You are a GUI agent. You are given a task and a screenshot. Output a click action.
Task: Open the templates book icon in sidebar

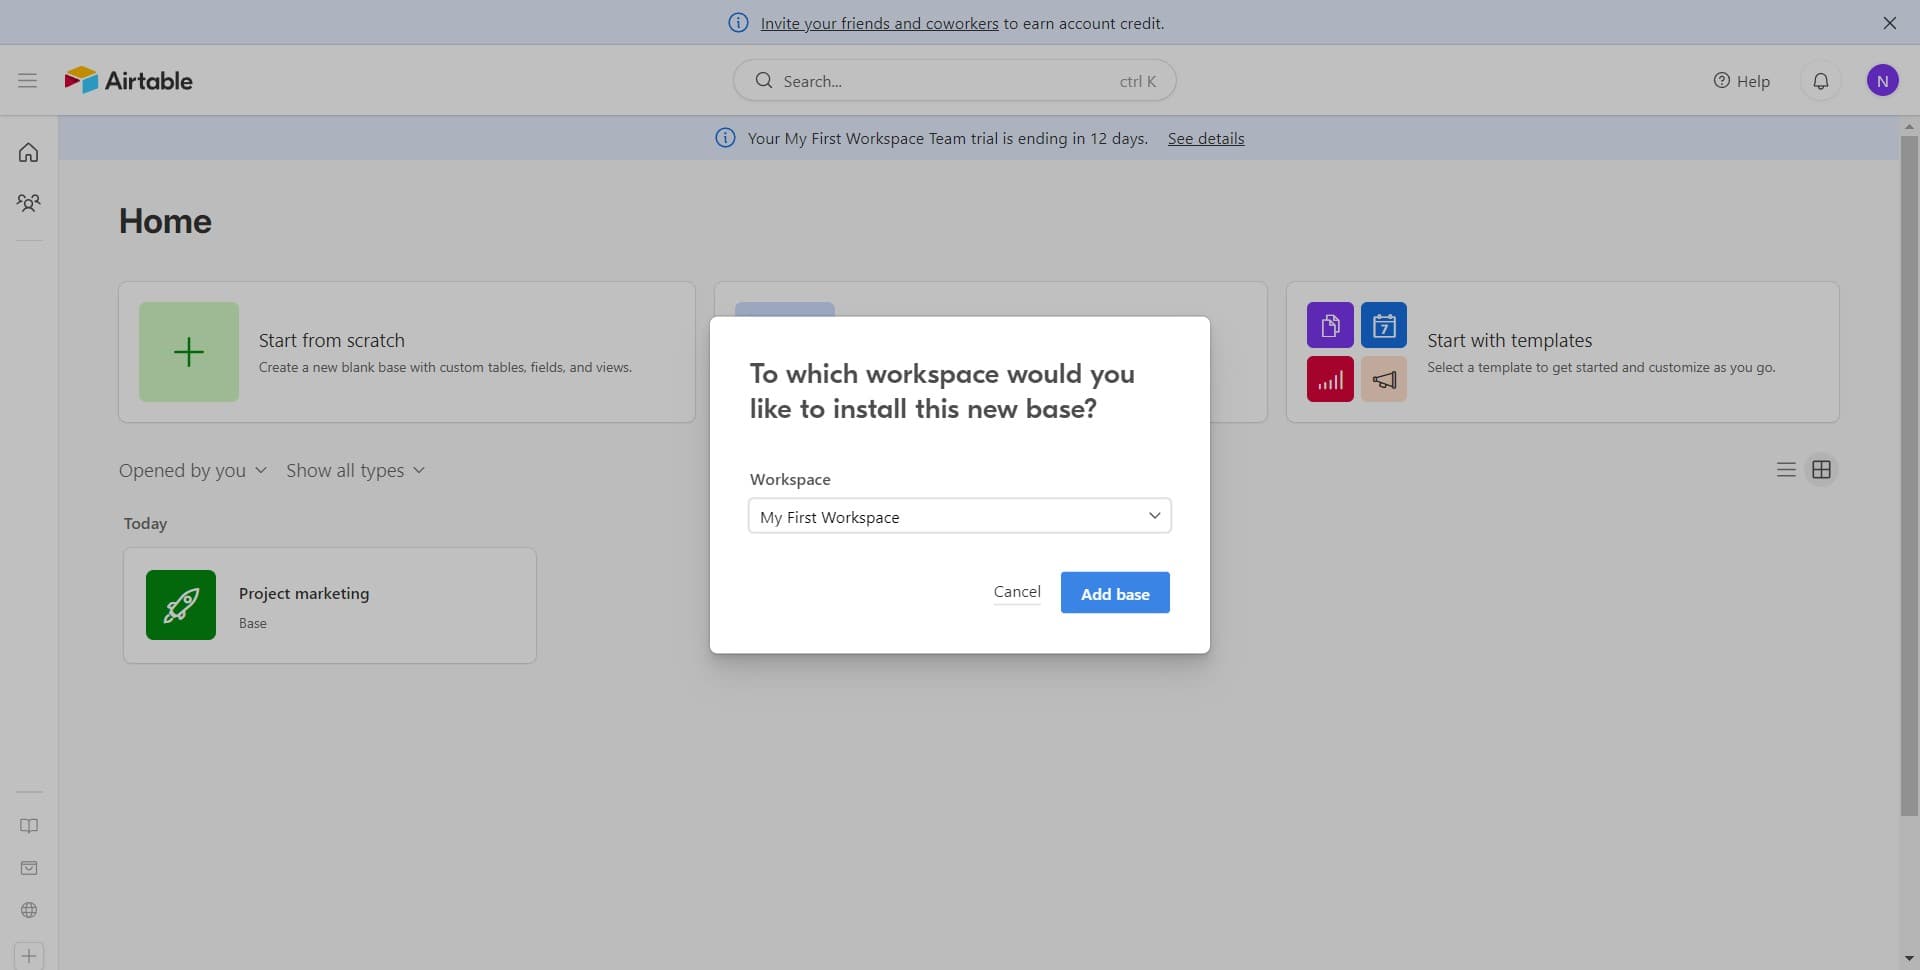click(x=29, y=826)
